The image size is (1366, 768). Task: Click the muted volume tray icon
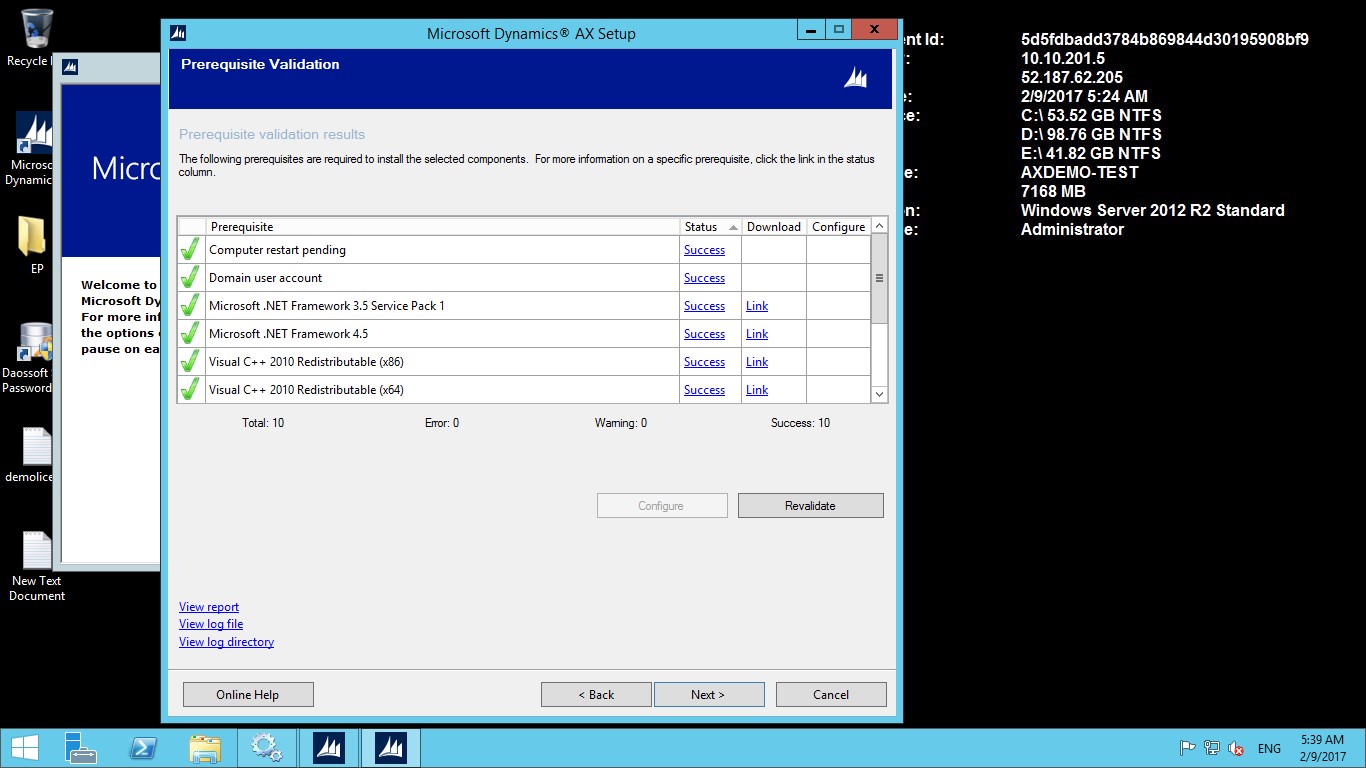(x=1236, y=748)
